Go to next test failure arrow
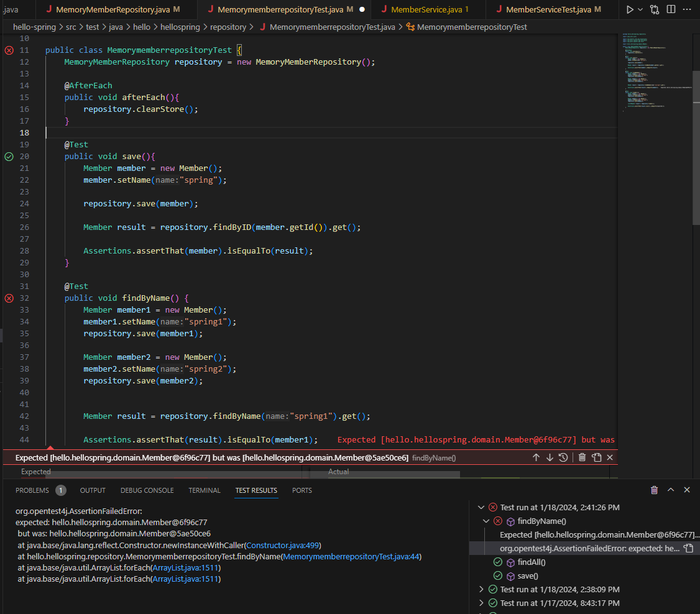This screenshot has width=700, height=614. [x=550, y=458]
